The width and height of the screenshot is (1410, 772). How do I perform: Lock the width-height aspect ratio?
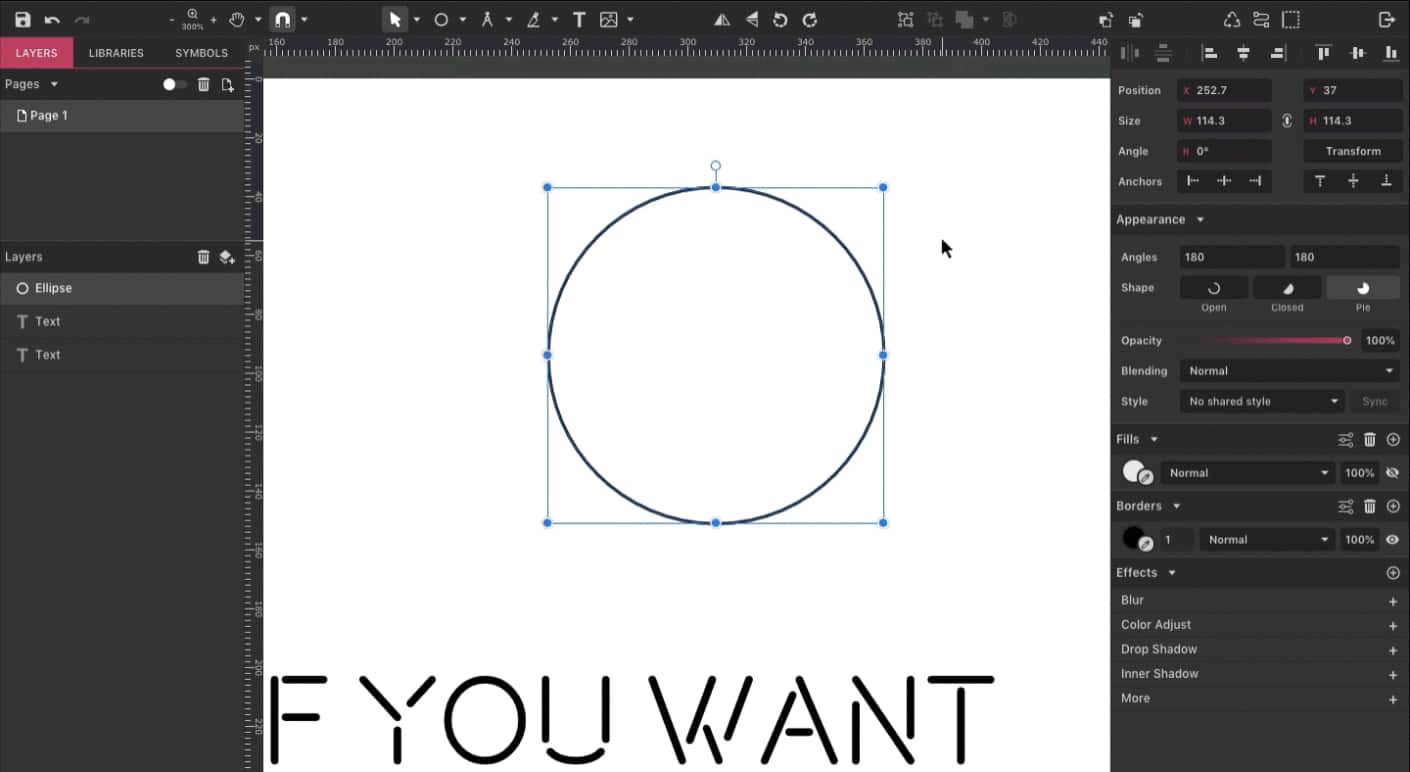click(1289, 120)
